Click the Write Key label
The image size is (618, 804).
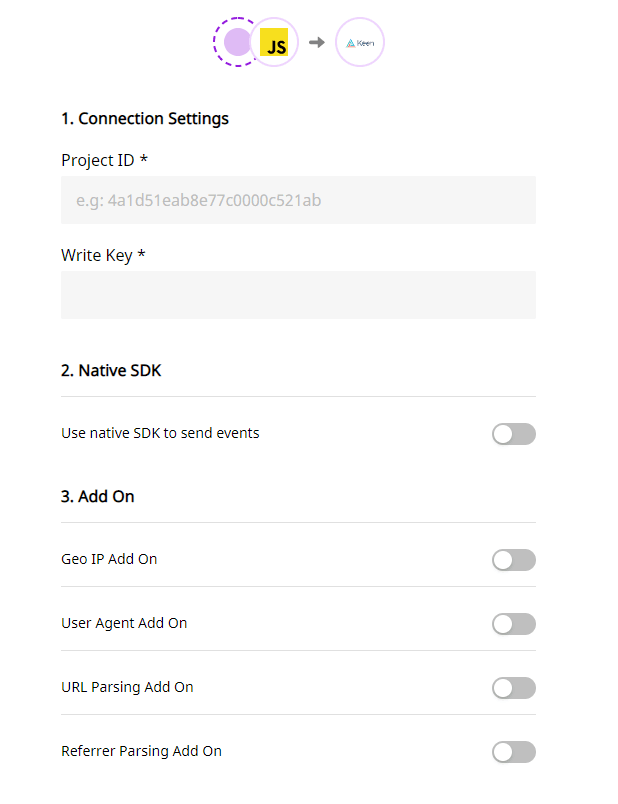[104, 255]
